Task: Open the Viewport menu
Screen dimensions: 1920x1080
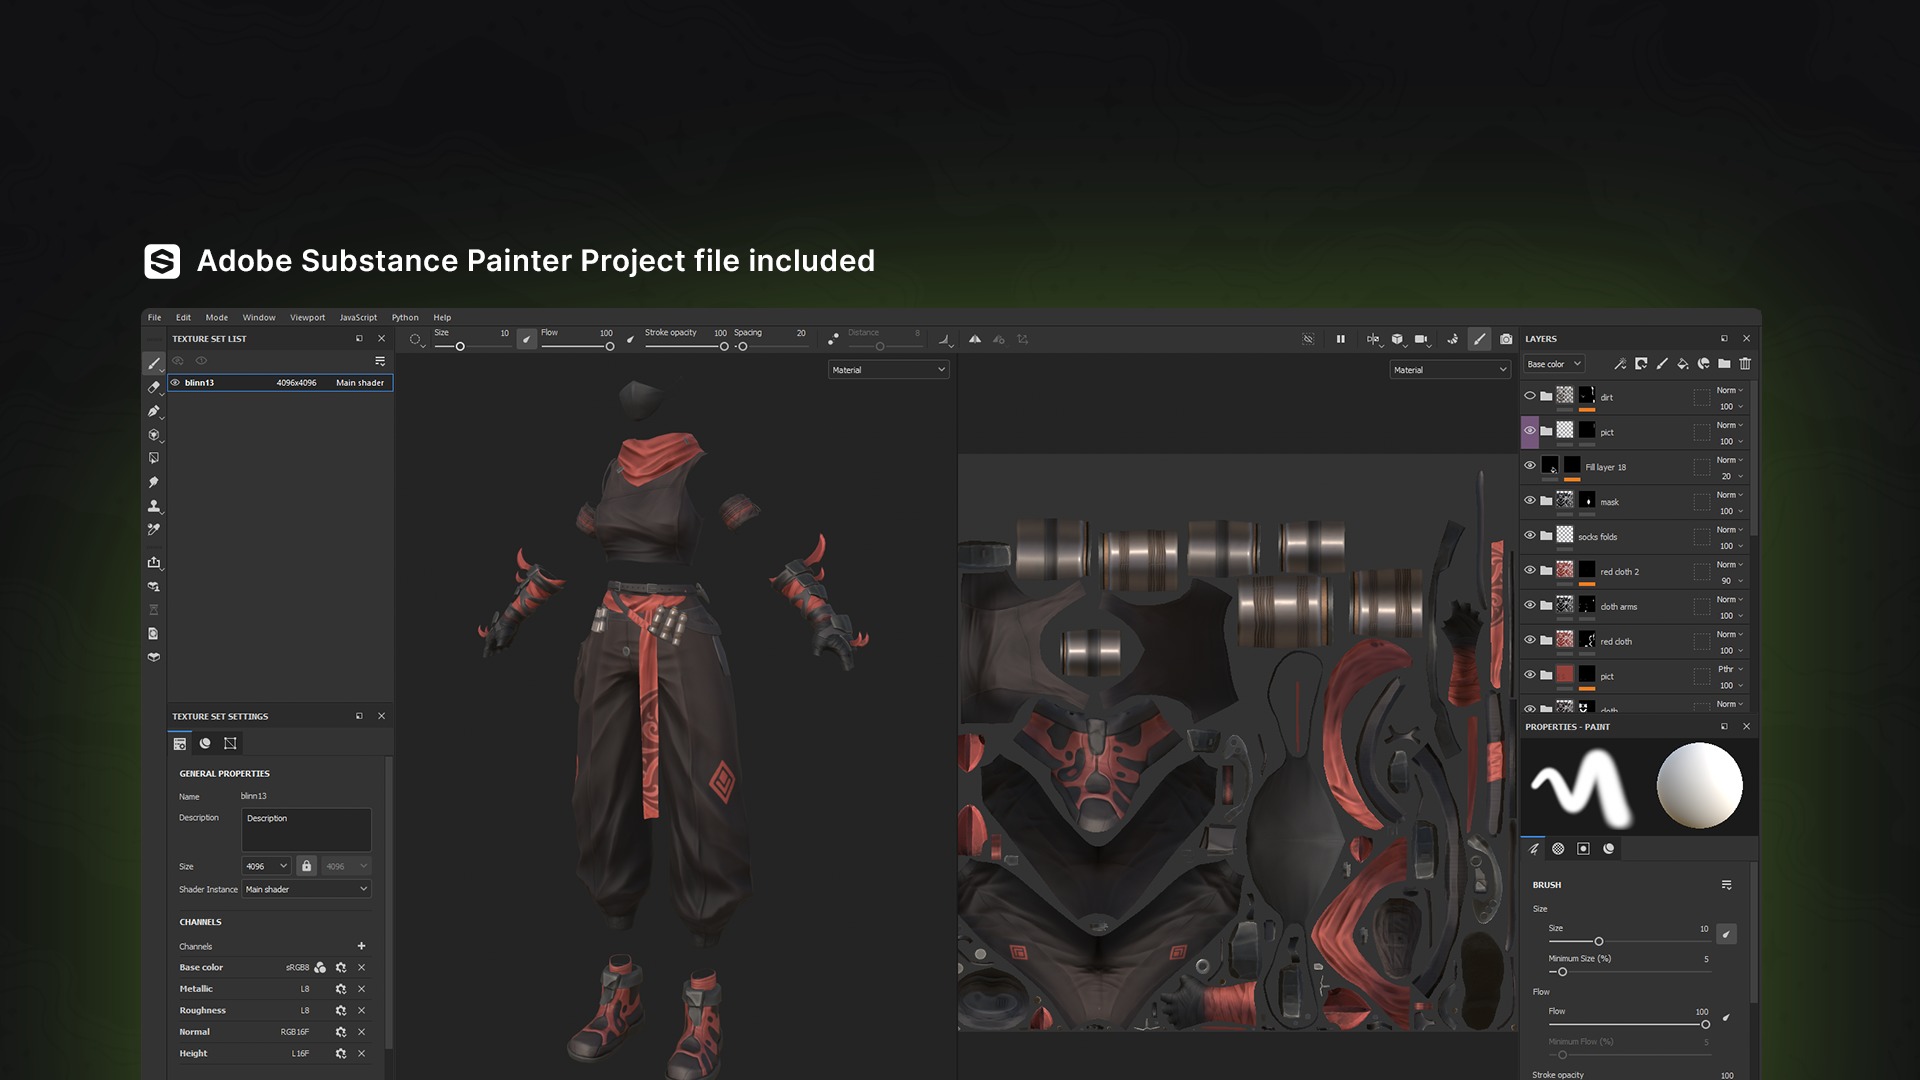Action: (308, 317)
